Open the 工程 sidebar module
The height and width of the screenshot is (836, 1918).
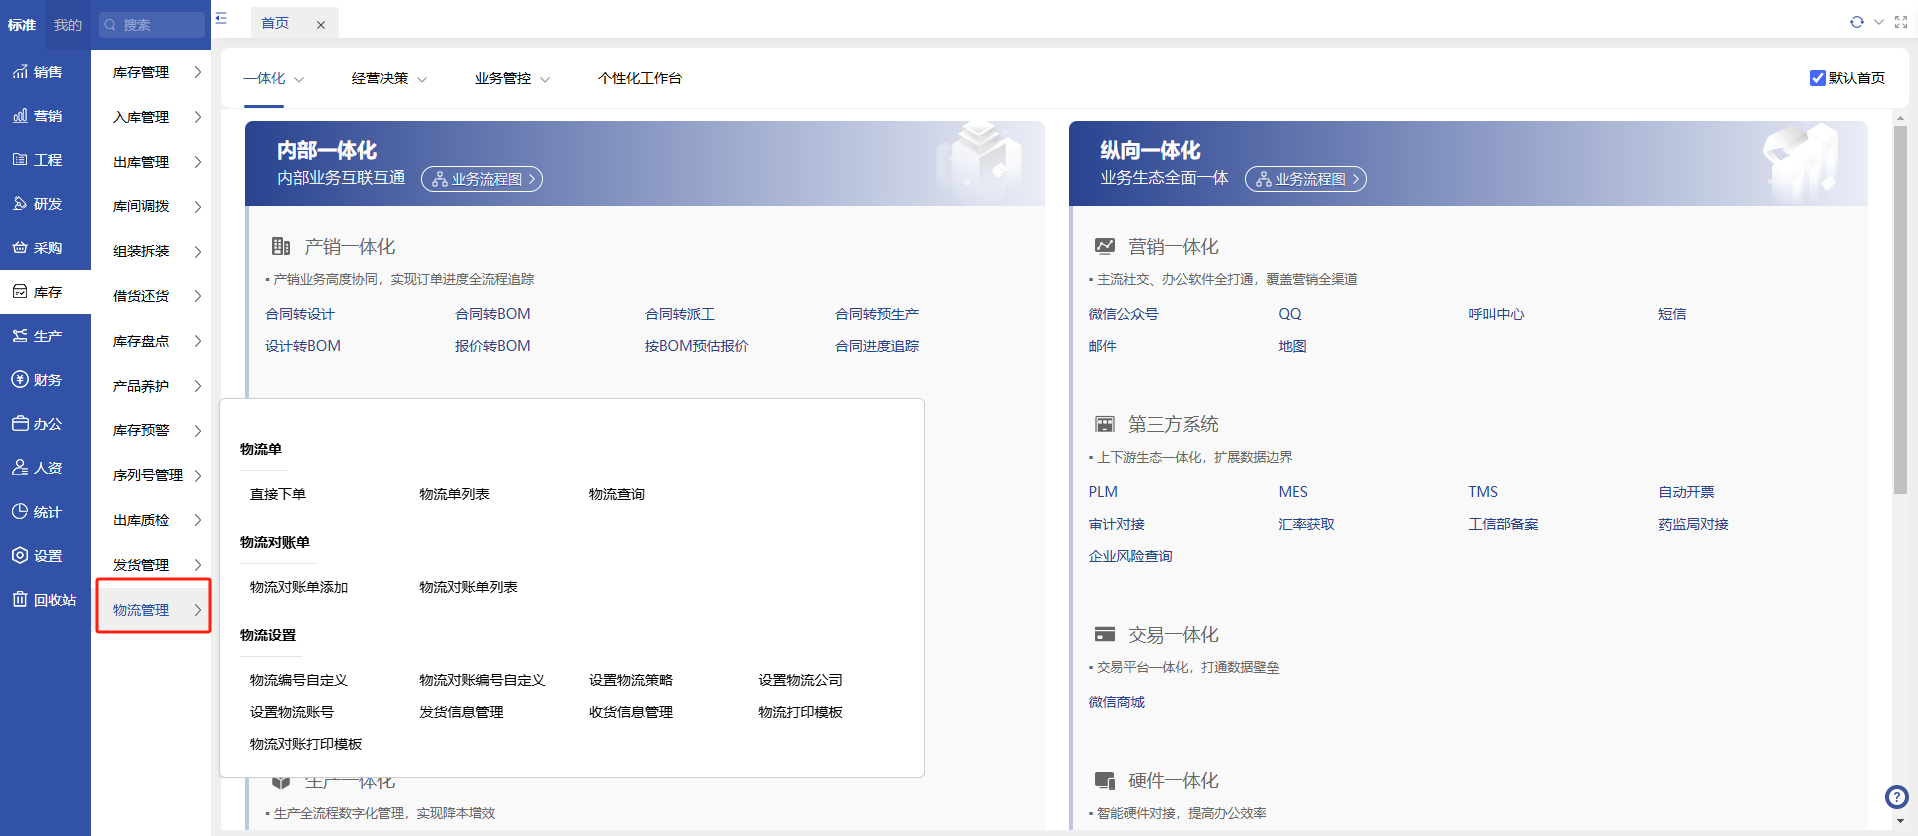(x=45, y=160)
